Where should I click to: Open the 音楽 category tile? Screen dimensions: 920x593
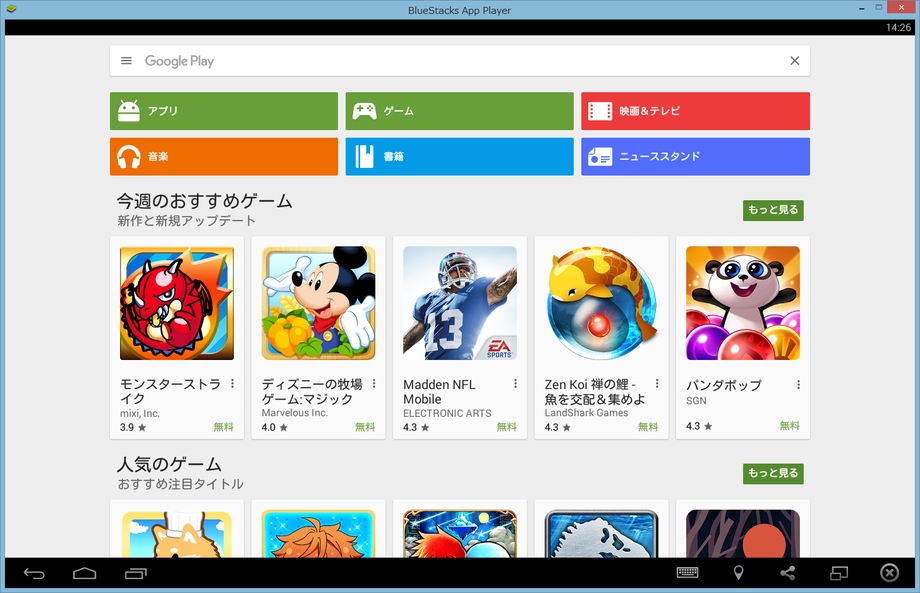(x=224, y=157)
